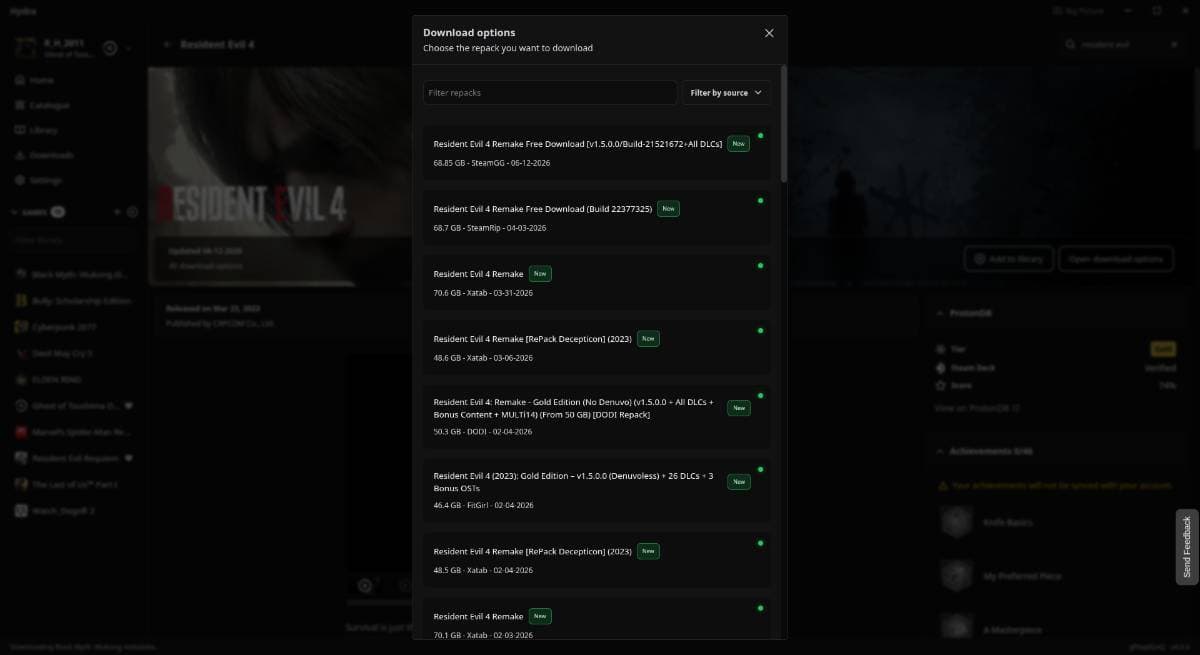1200x655 pixels.
Task: Click the Filter repacks input field
Action: coord(550,93)
